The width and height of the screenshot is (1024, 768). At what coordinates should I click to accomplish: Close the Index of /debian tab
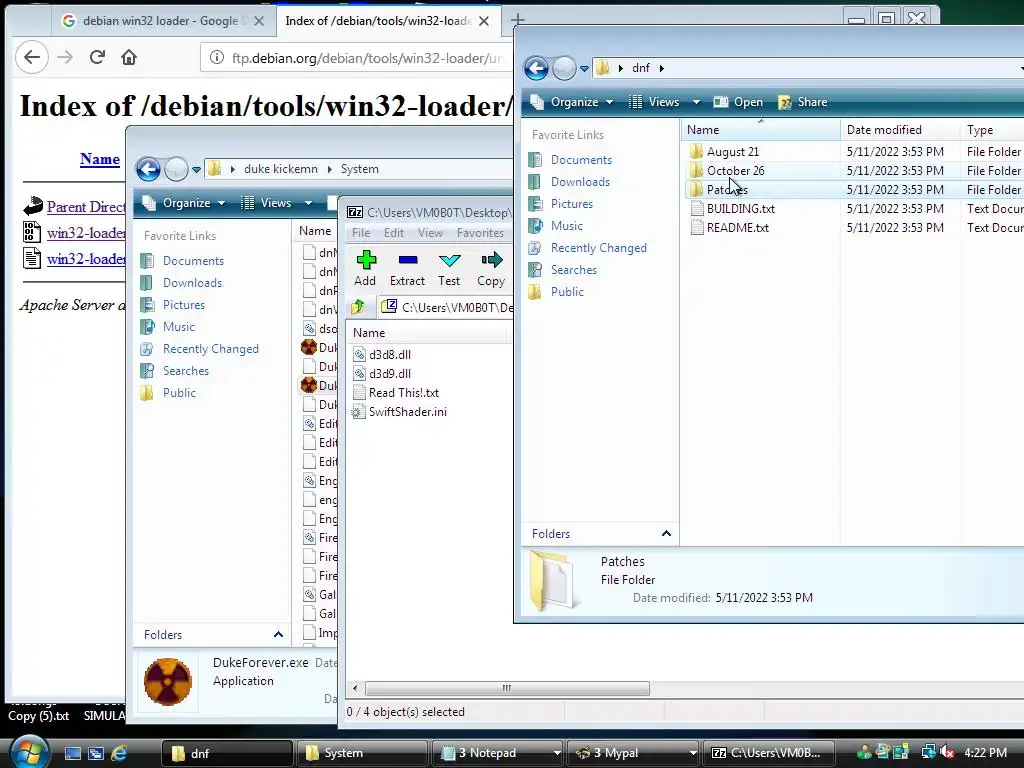[x=484, y=21]
